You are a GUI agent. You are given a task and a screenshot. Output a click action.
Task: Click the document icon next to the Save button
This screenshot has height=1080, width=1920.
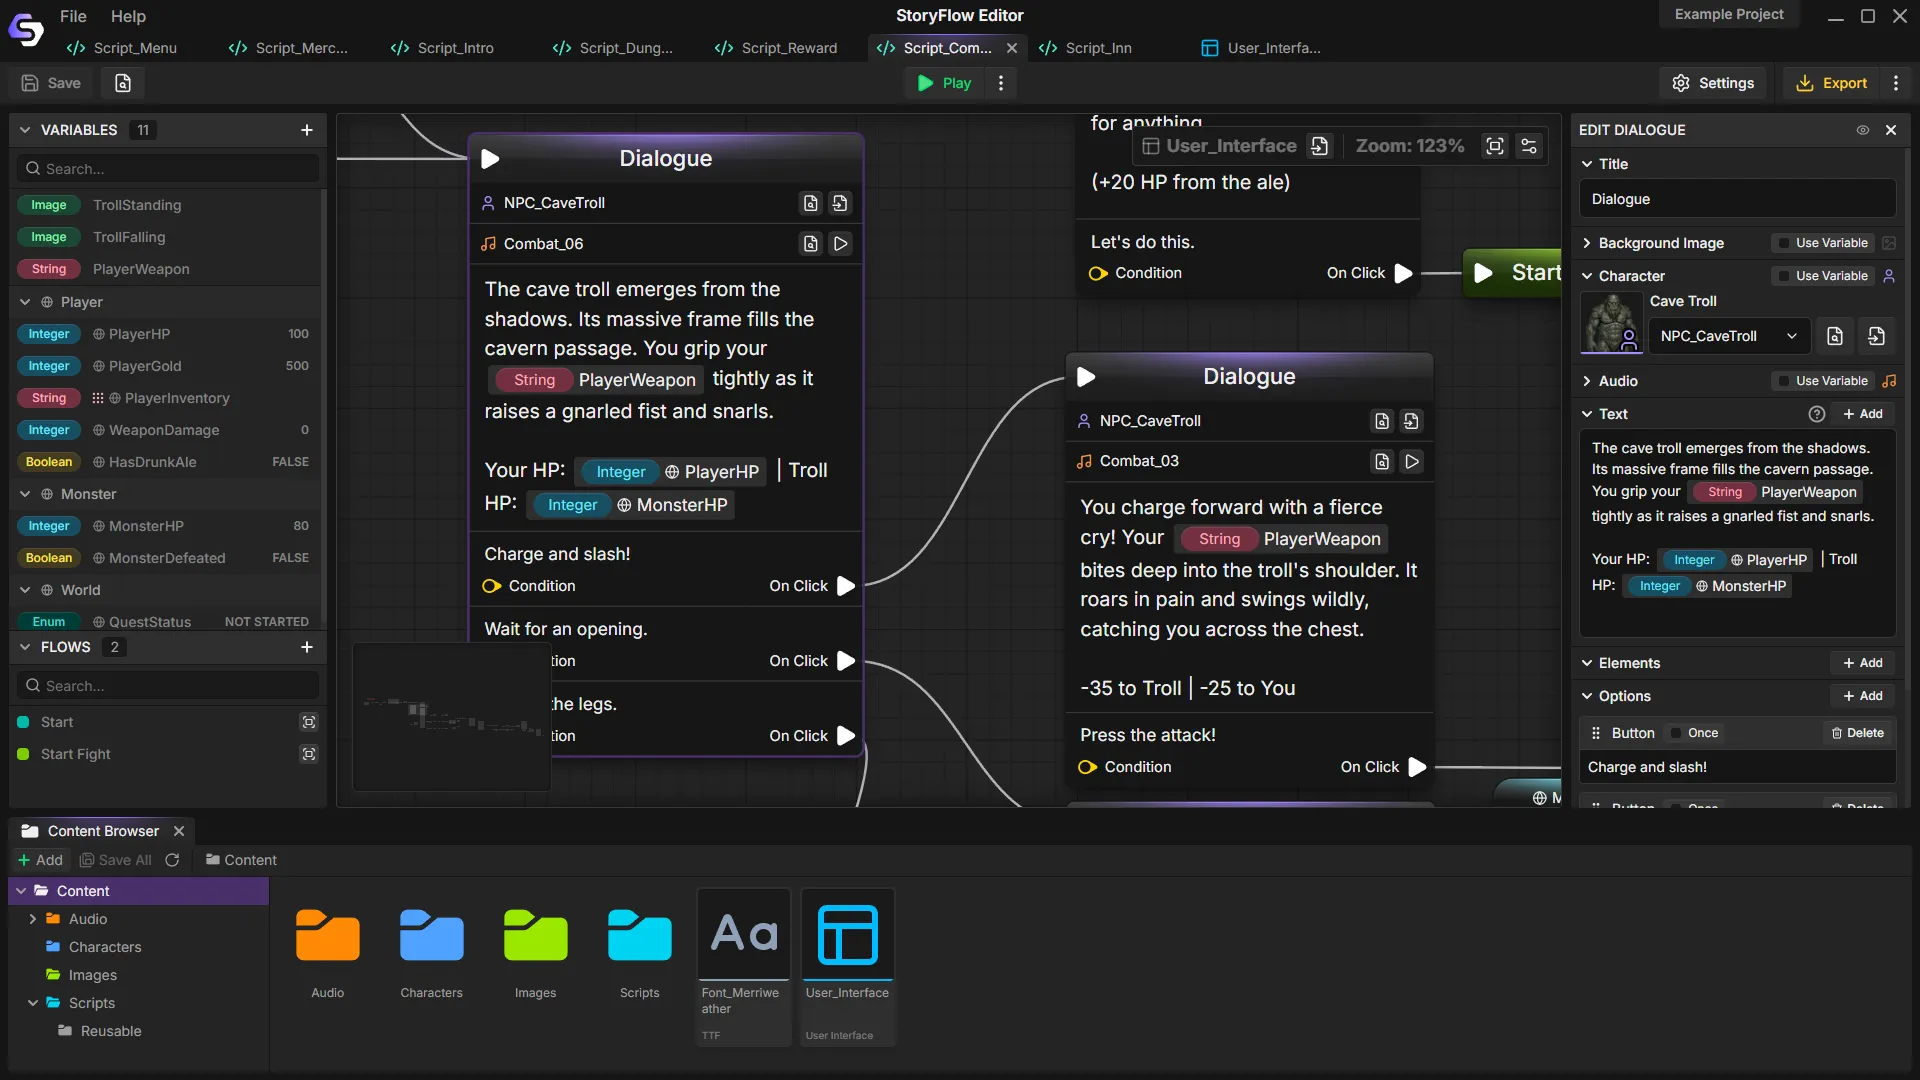122,83
